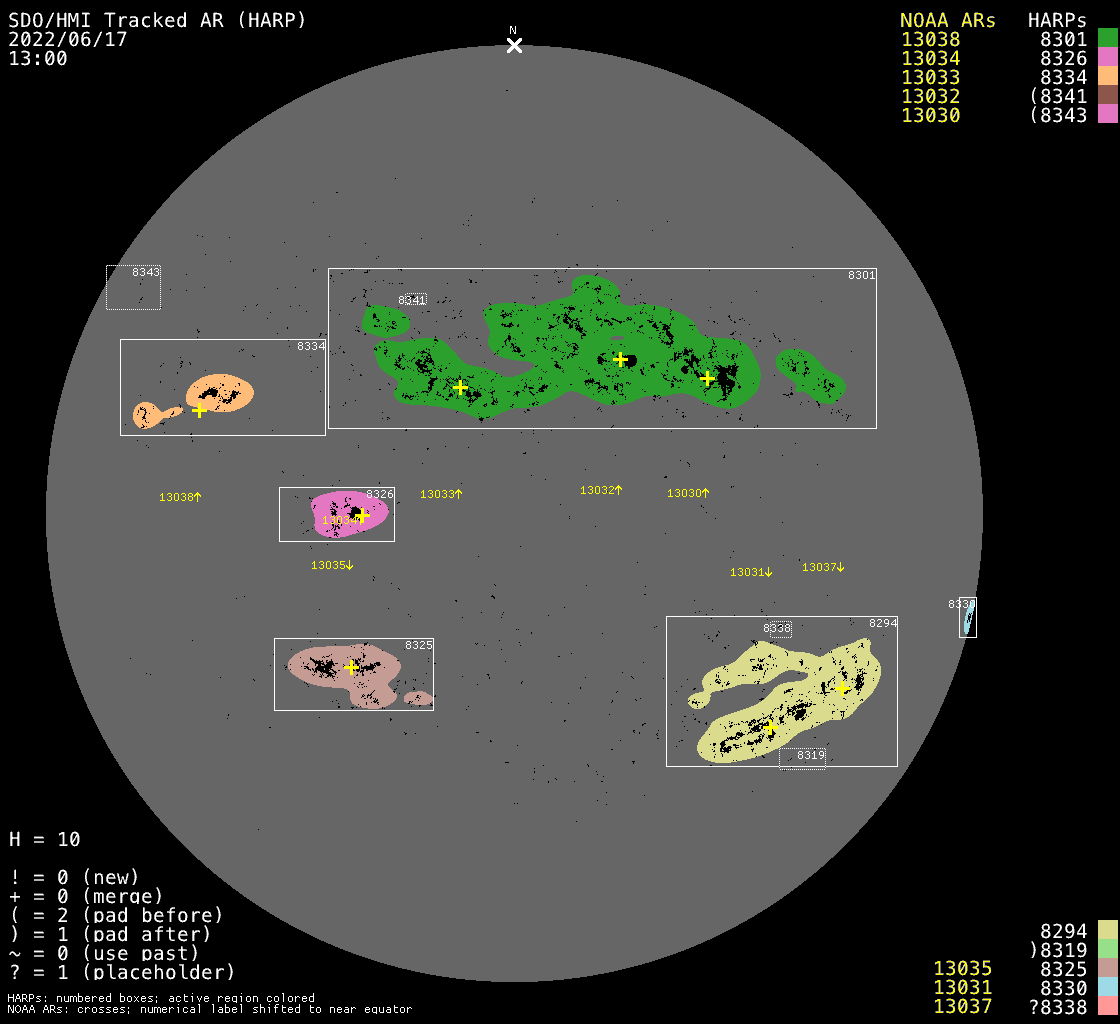This screenshot has height=1024, width=1120.
Task: Click the yellow-green legend swatch for HARP 8294
Action: (1107, 930)
